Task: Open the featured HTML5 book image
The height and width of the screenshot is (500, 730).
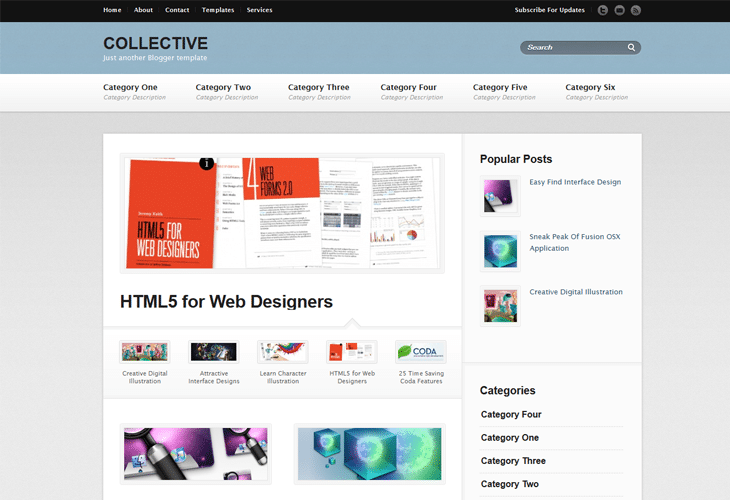Action: pyautogui.click(x=282, y=213)
